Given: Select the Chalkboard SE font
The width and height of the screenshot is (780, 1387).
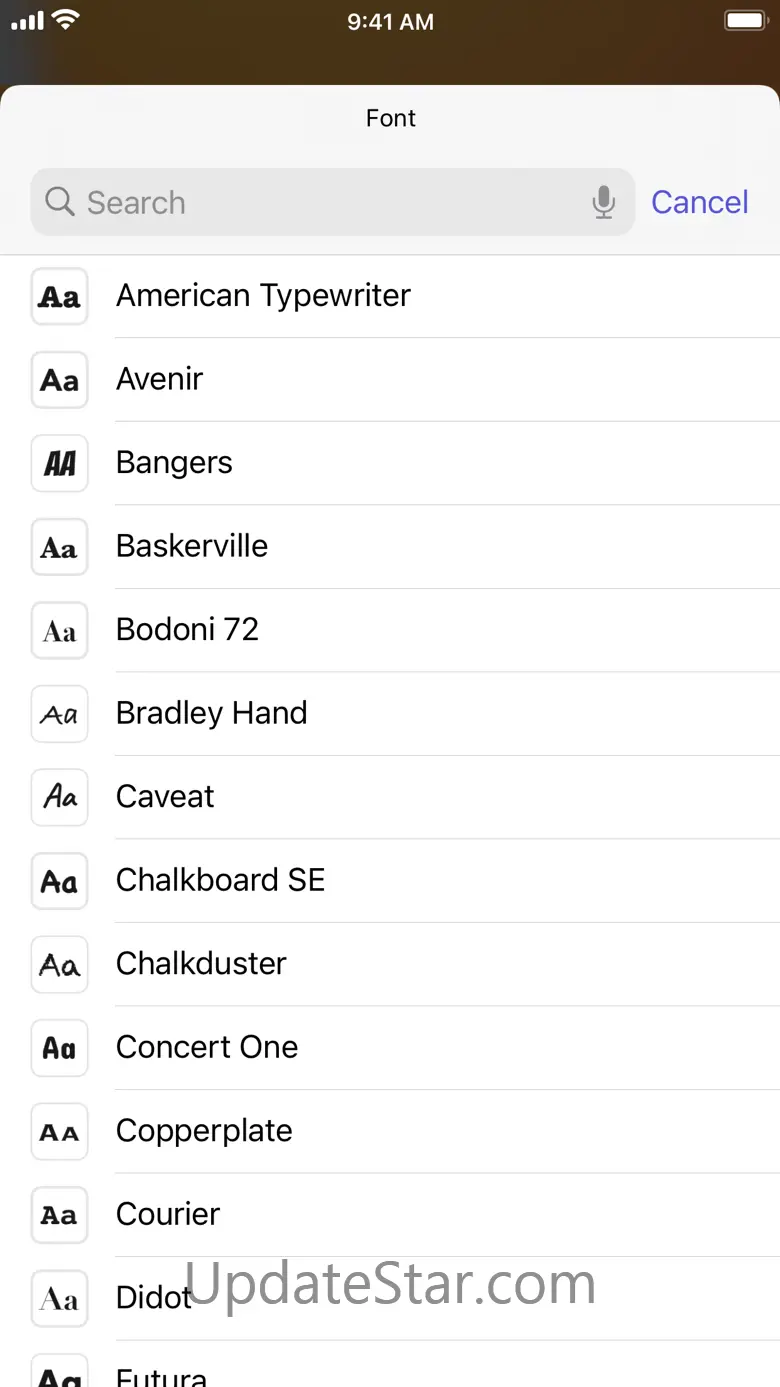Looking at the screenshot, I should tap(220, 881).
